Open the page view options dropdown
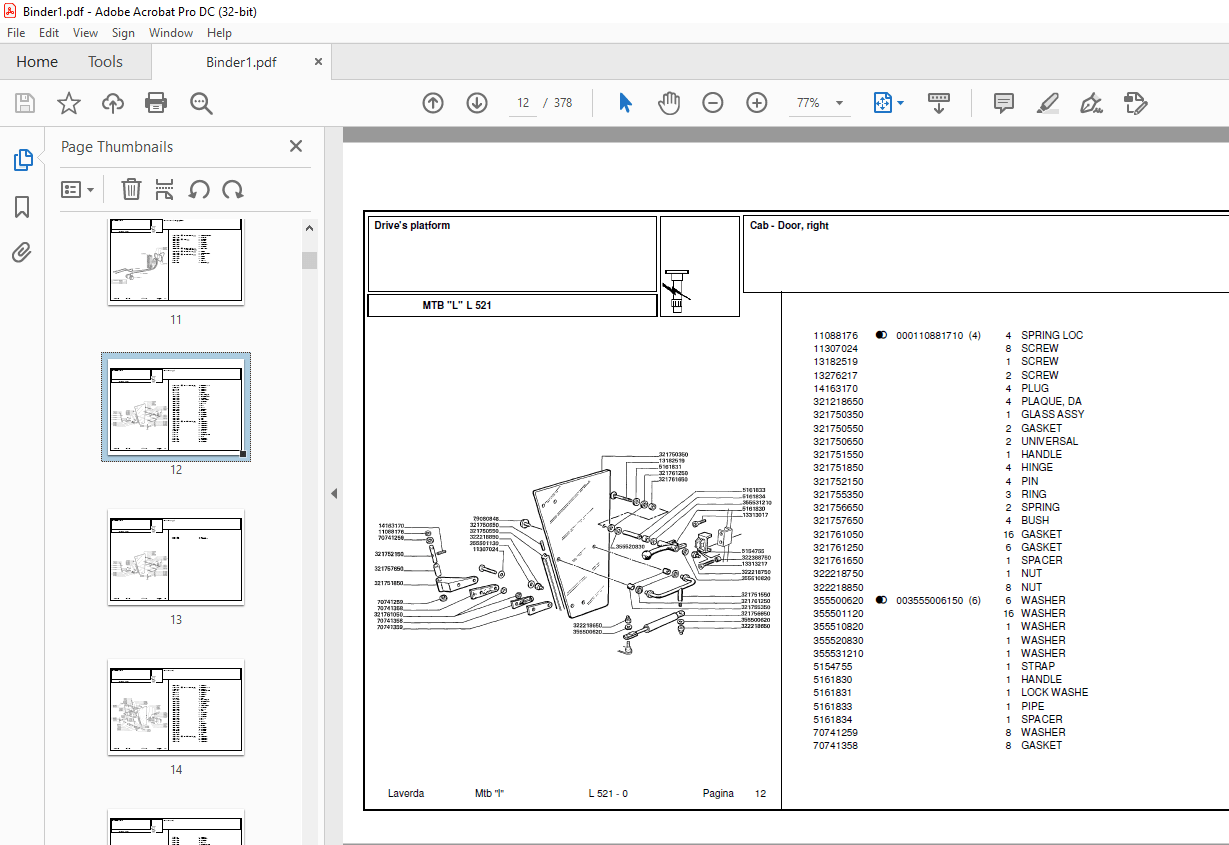Image resolution: width=1229 pixels, height=845 pixels. tap(888, 102)
